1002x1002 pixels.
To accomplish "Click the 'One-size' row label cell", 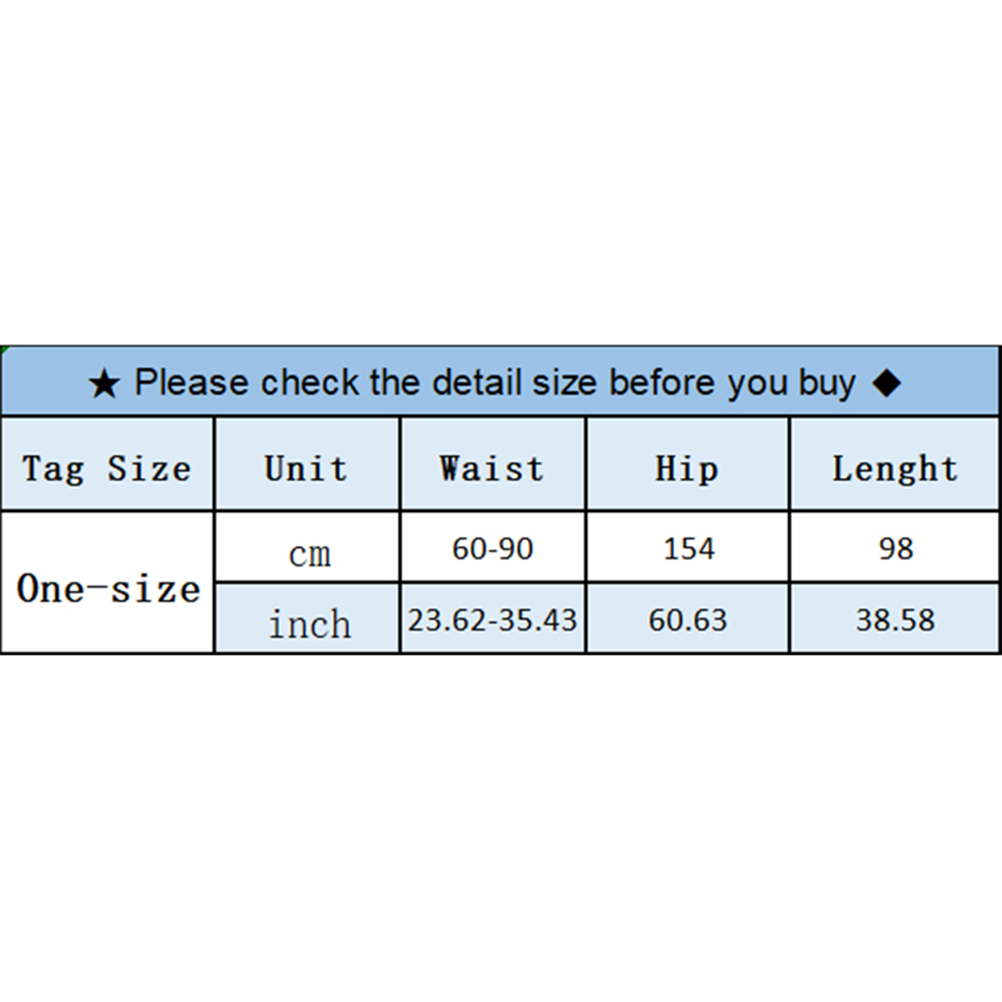I will point(108,588).
